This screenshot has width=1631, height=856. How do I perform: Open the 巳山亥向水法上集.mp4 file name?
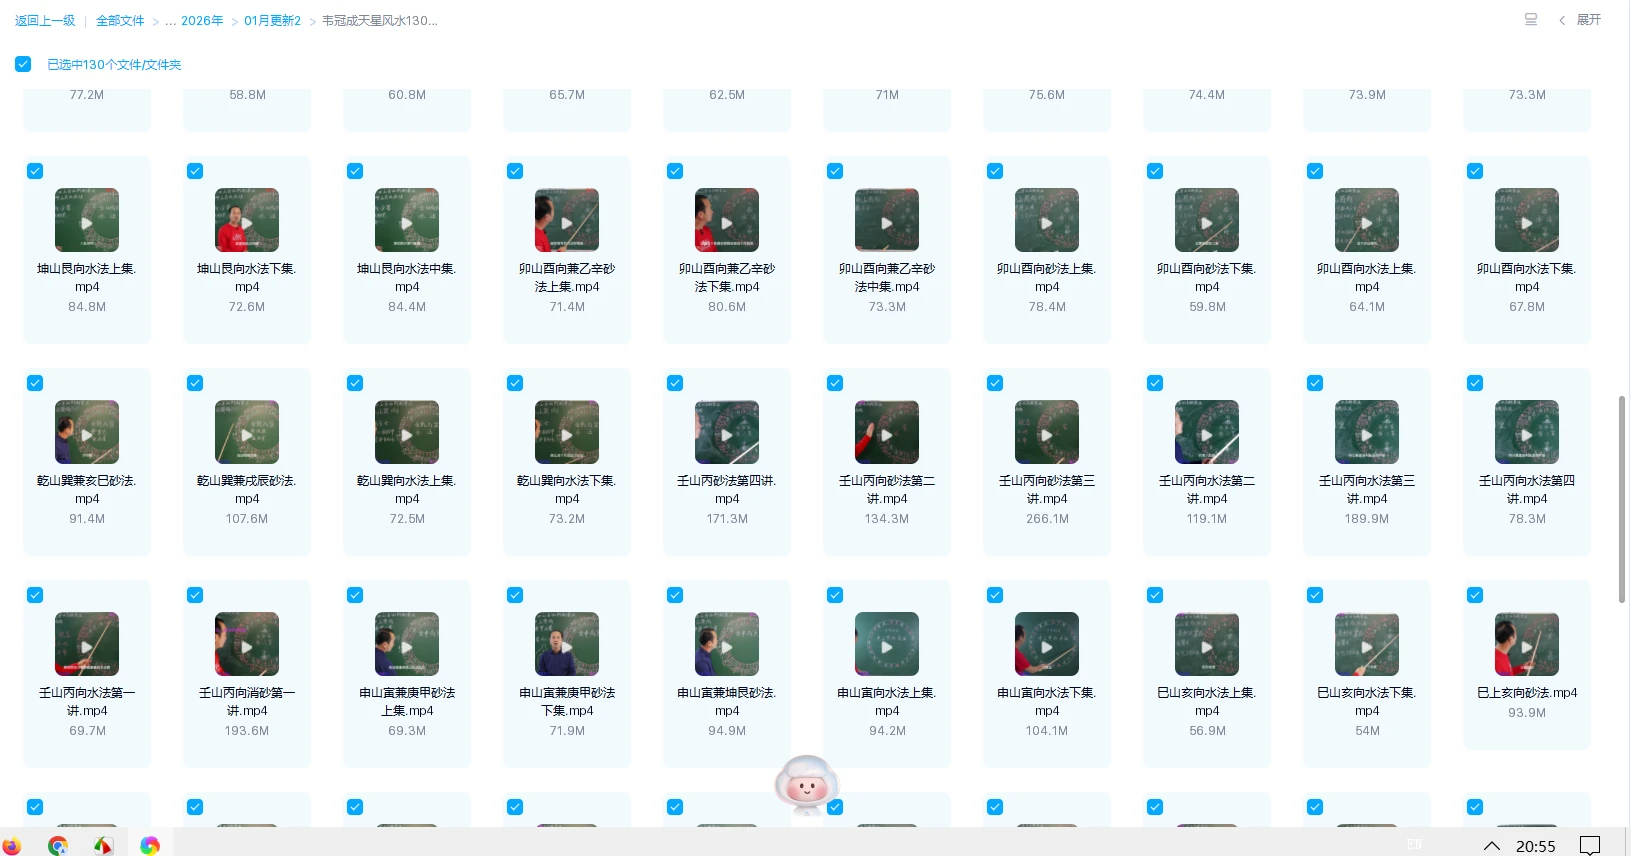(1207, 702)
